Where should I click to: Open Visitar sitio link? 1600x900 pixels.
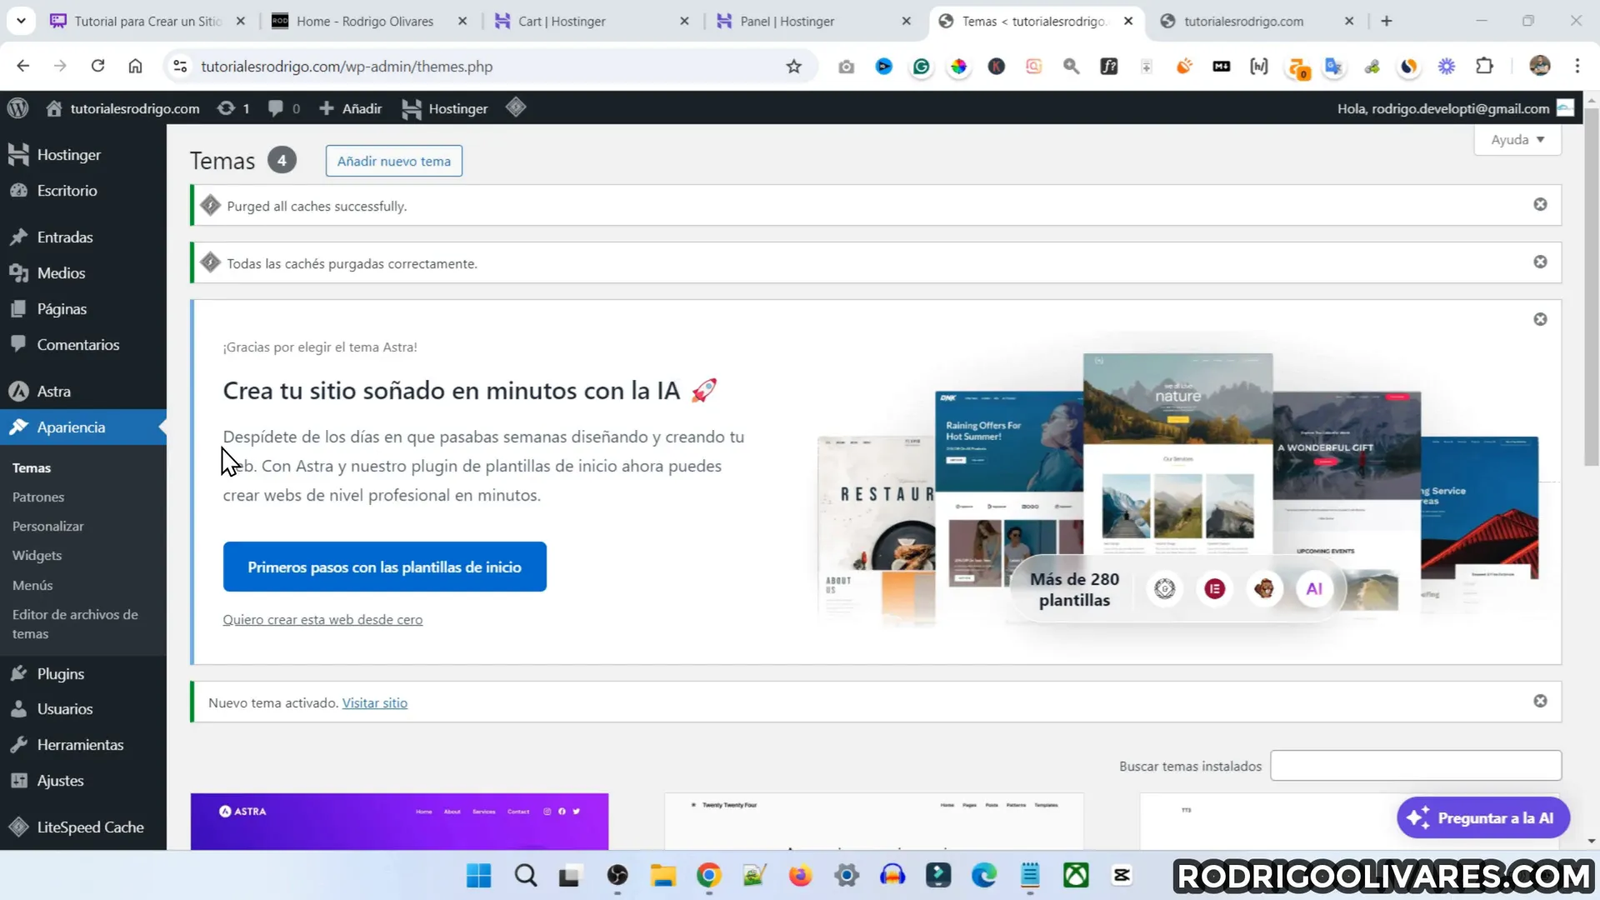[374, 702]
